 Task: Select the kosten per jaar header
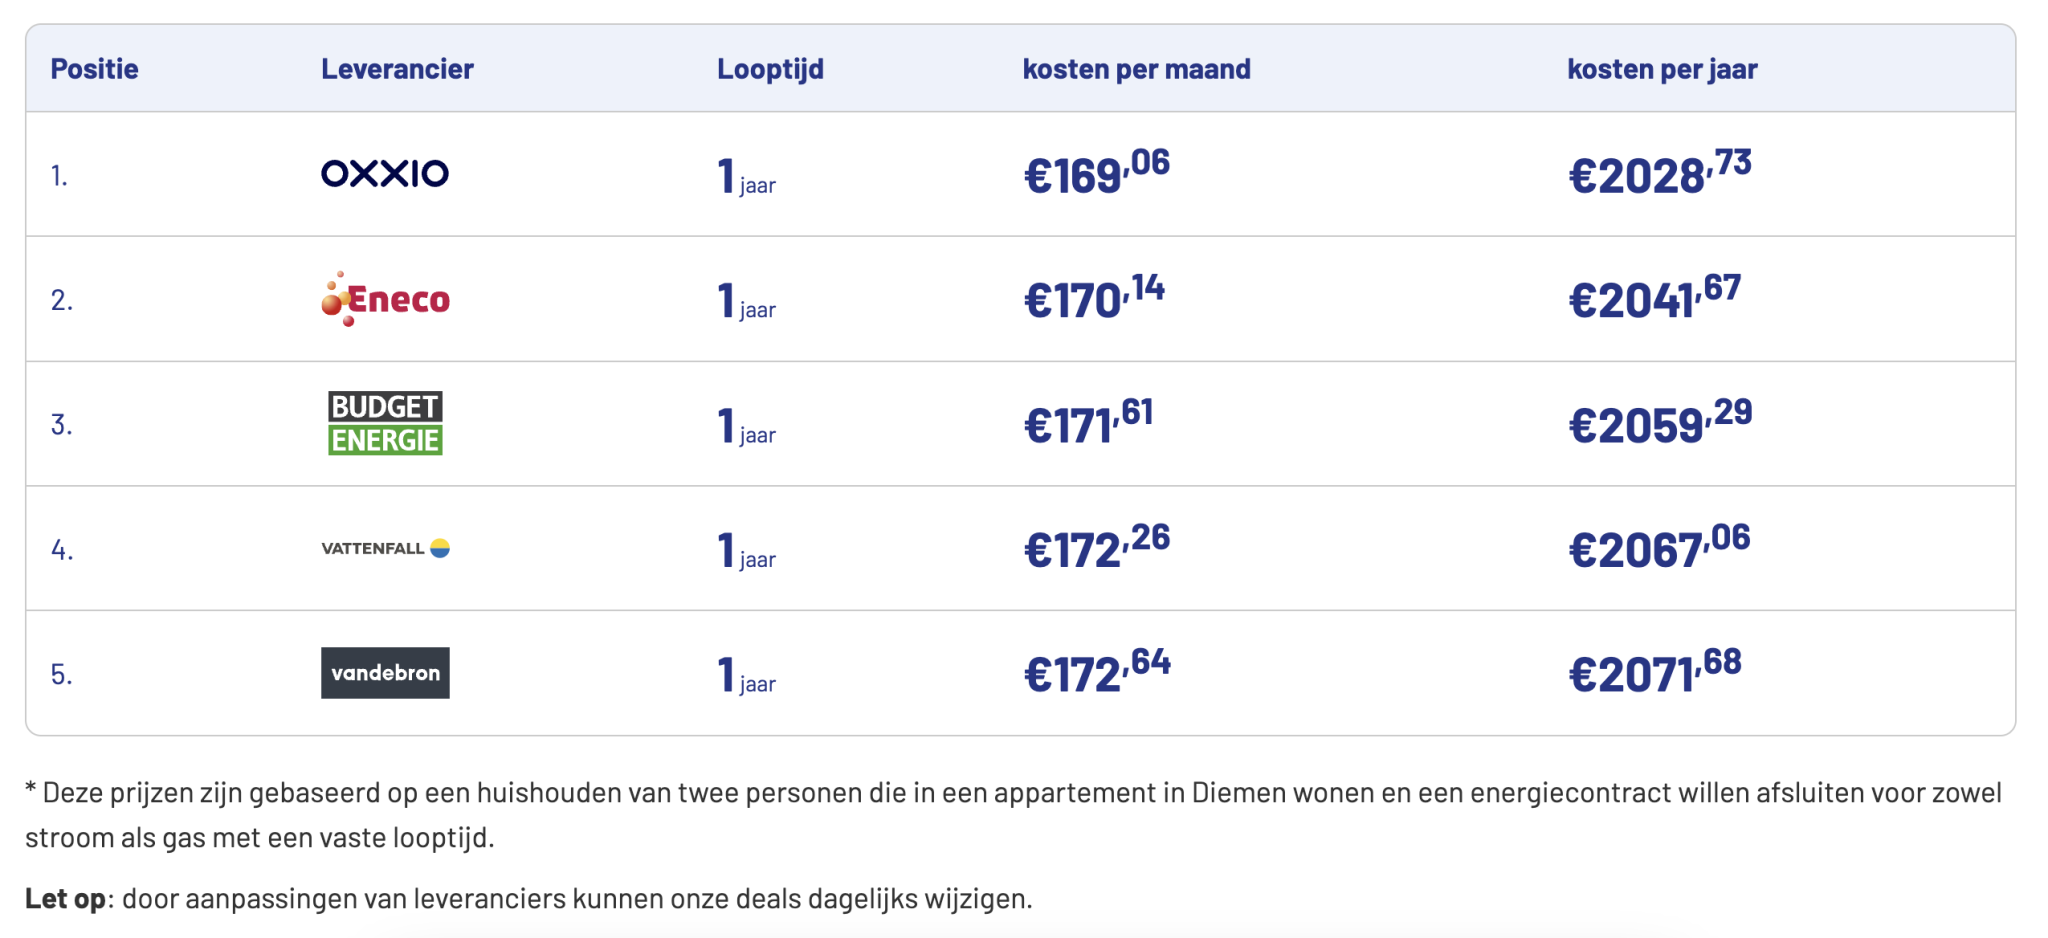(x=1662, y=69)
